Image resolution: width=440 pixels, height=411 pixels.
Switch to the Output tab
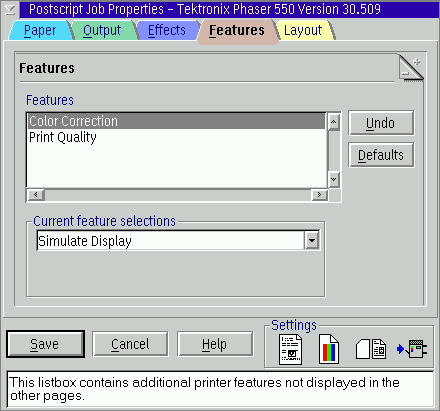coord(102,31)
